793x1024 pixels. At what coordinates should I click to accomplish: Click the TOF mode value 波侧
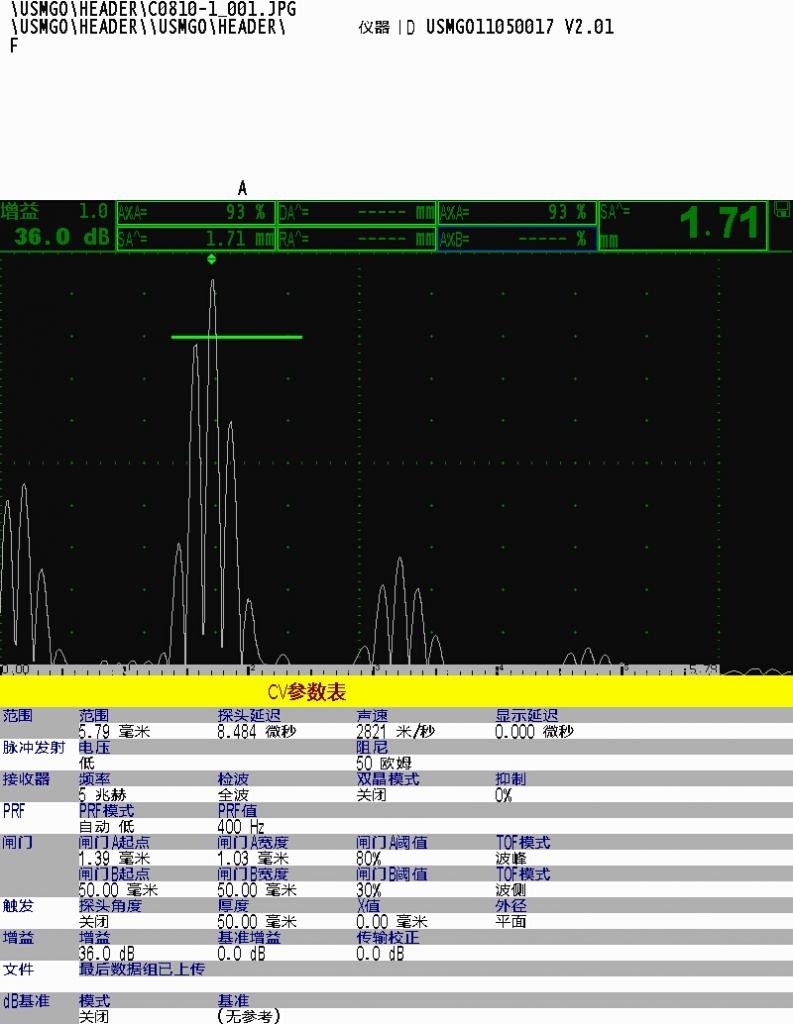pos(511,889)
